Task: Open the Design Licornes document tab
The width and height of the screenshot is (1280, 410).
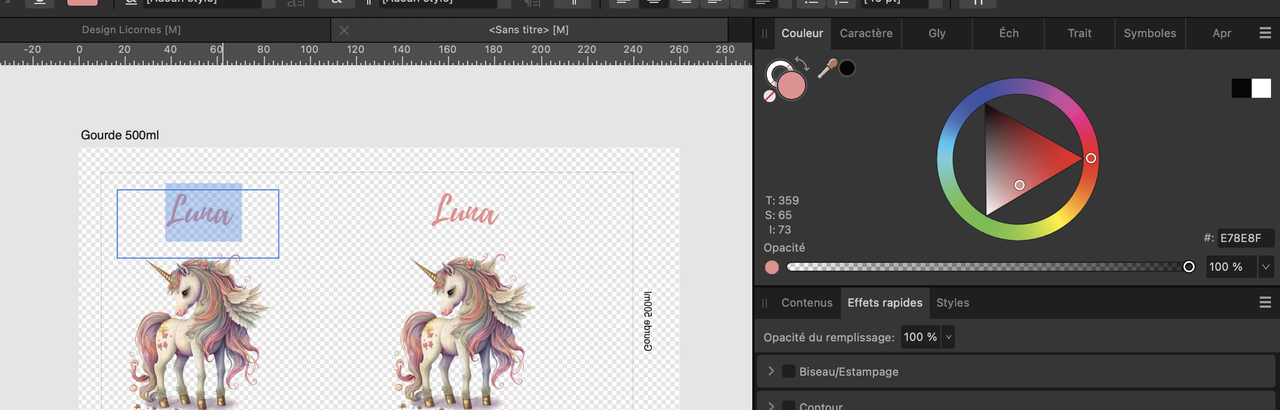Action: (130, 30)
